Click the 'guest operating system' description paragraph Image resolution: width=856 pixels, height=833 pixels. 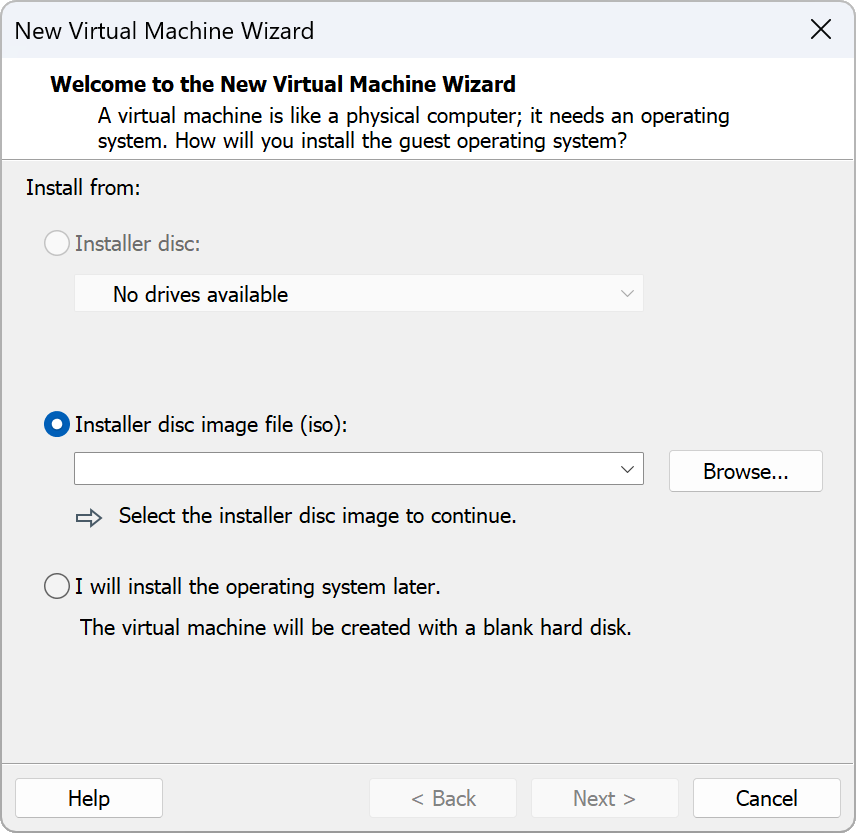(413, 128)
